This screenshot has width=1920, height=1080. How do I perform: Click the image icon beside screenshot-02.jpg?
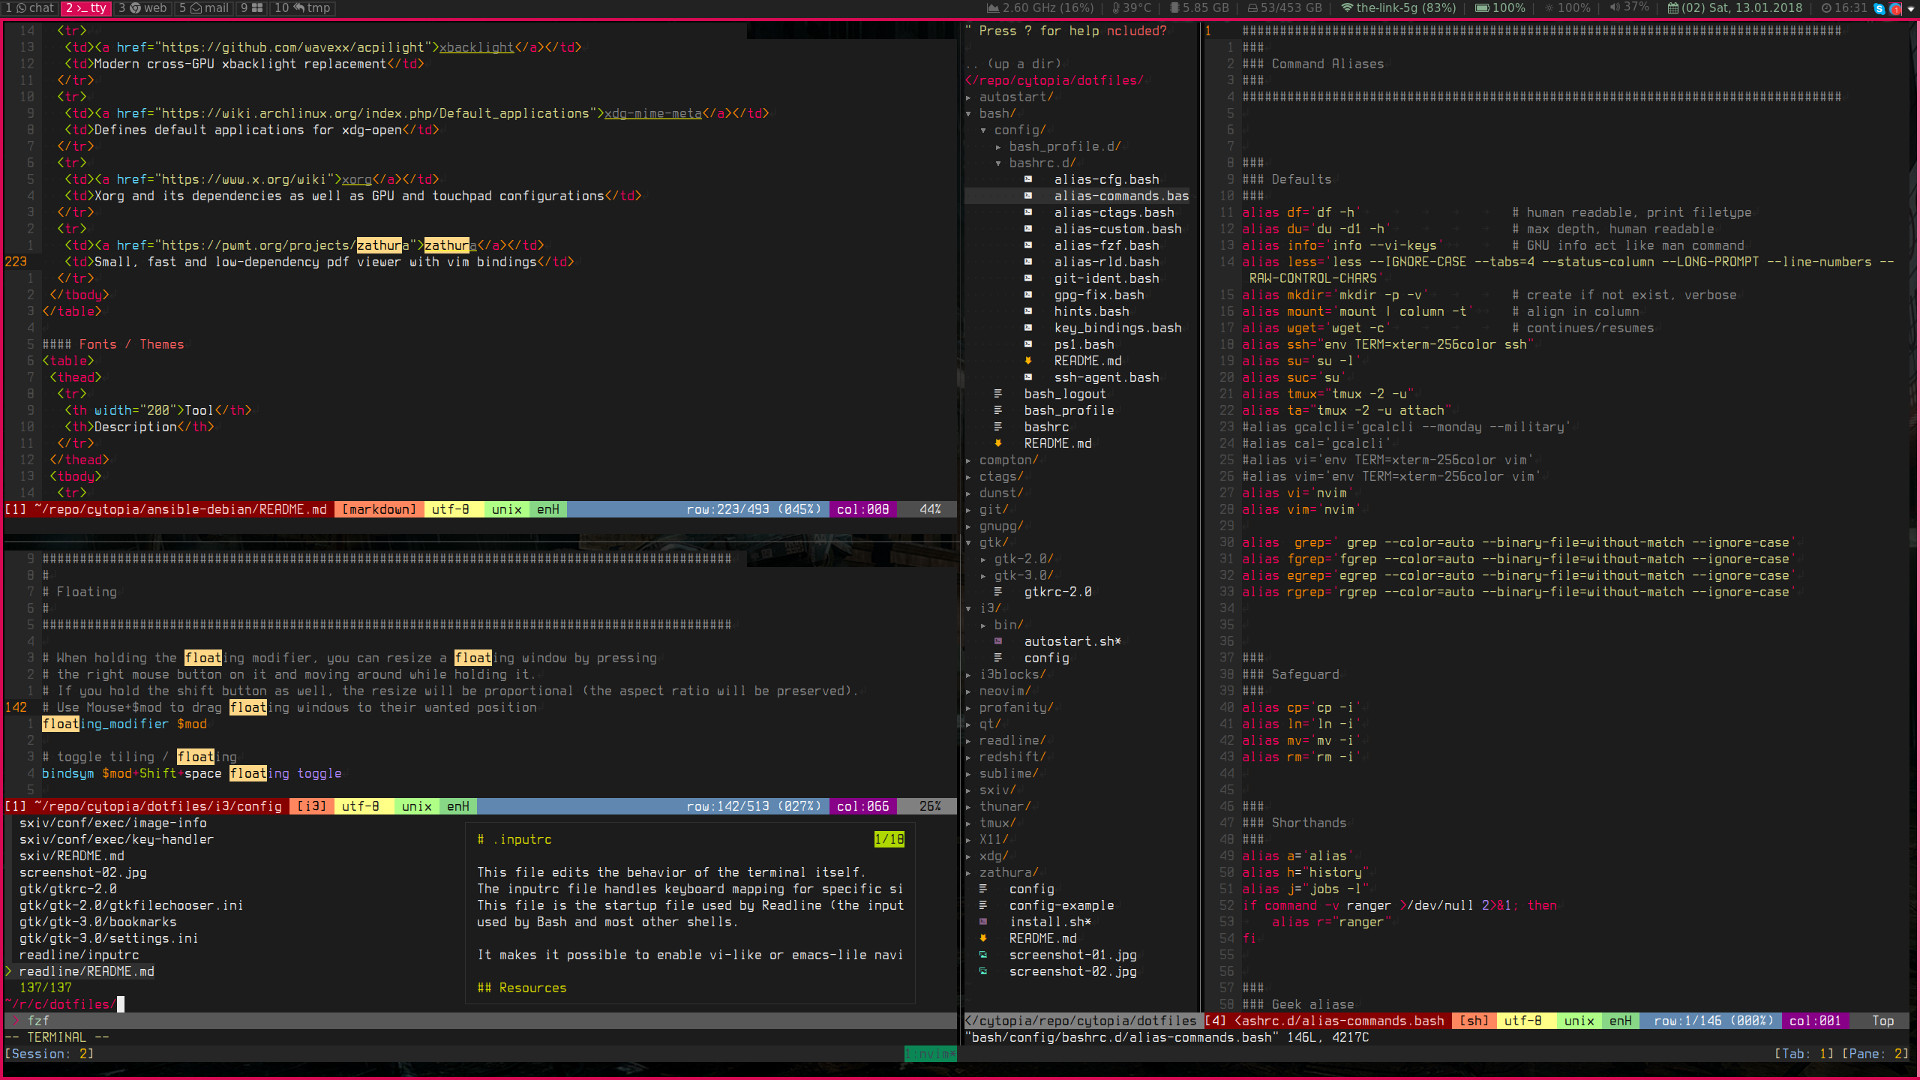click(983, 972)
